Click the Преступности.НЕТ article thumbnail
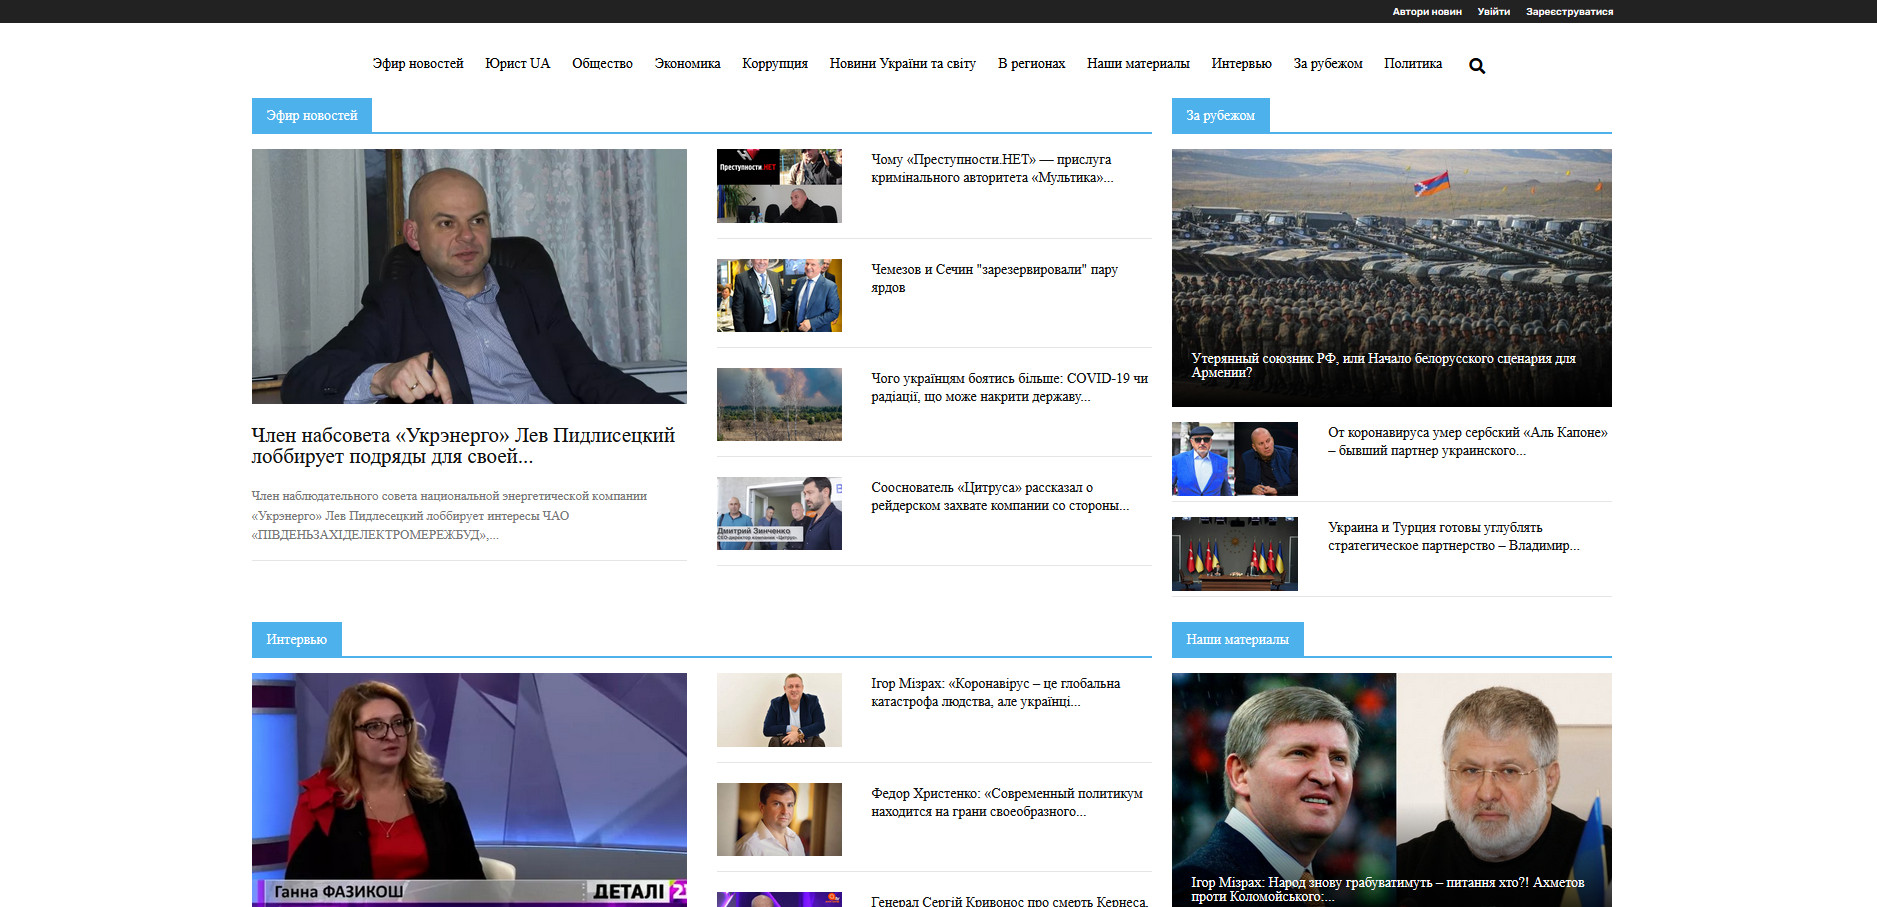The width and height of the screenshot is (1877, 907). point(779,186)
